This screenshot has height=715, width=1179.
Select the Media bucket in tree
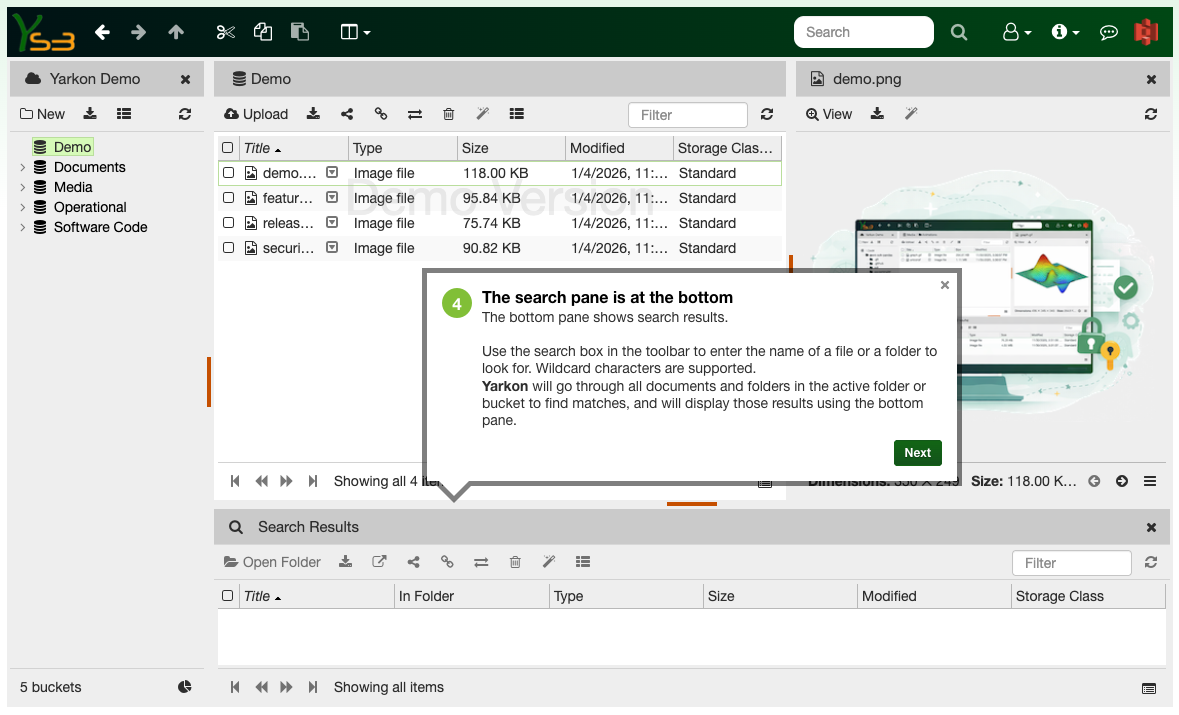73,187
